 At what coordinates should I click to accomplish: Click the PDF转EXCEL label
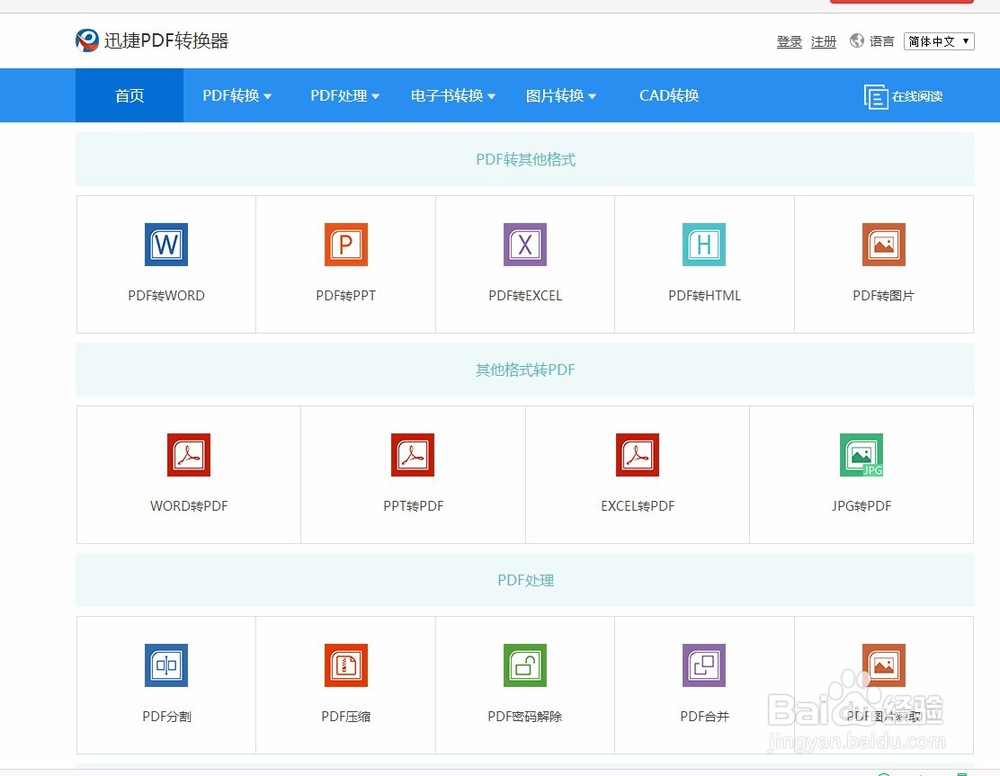(x=525, y=296)
